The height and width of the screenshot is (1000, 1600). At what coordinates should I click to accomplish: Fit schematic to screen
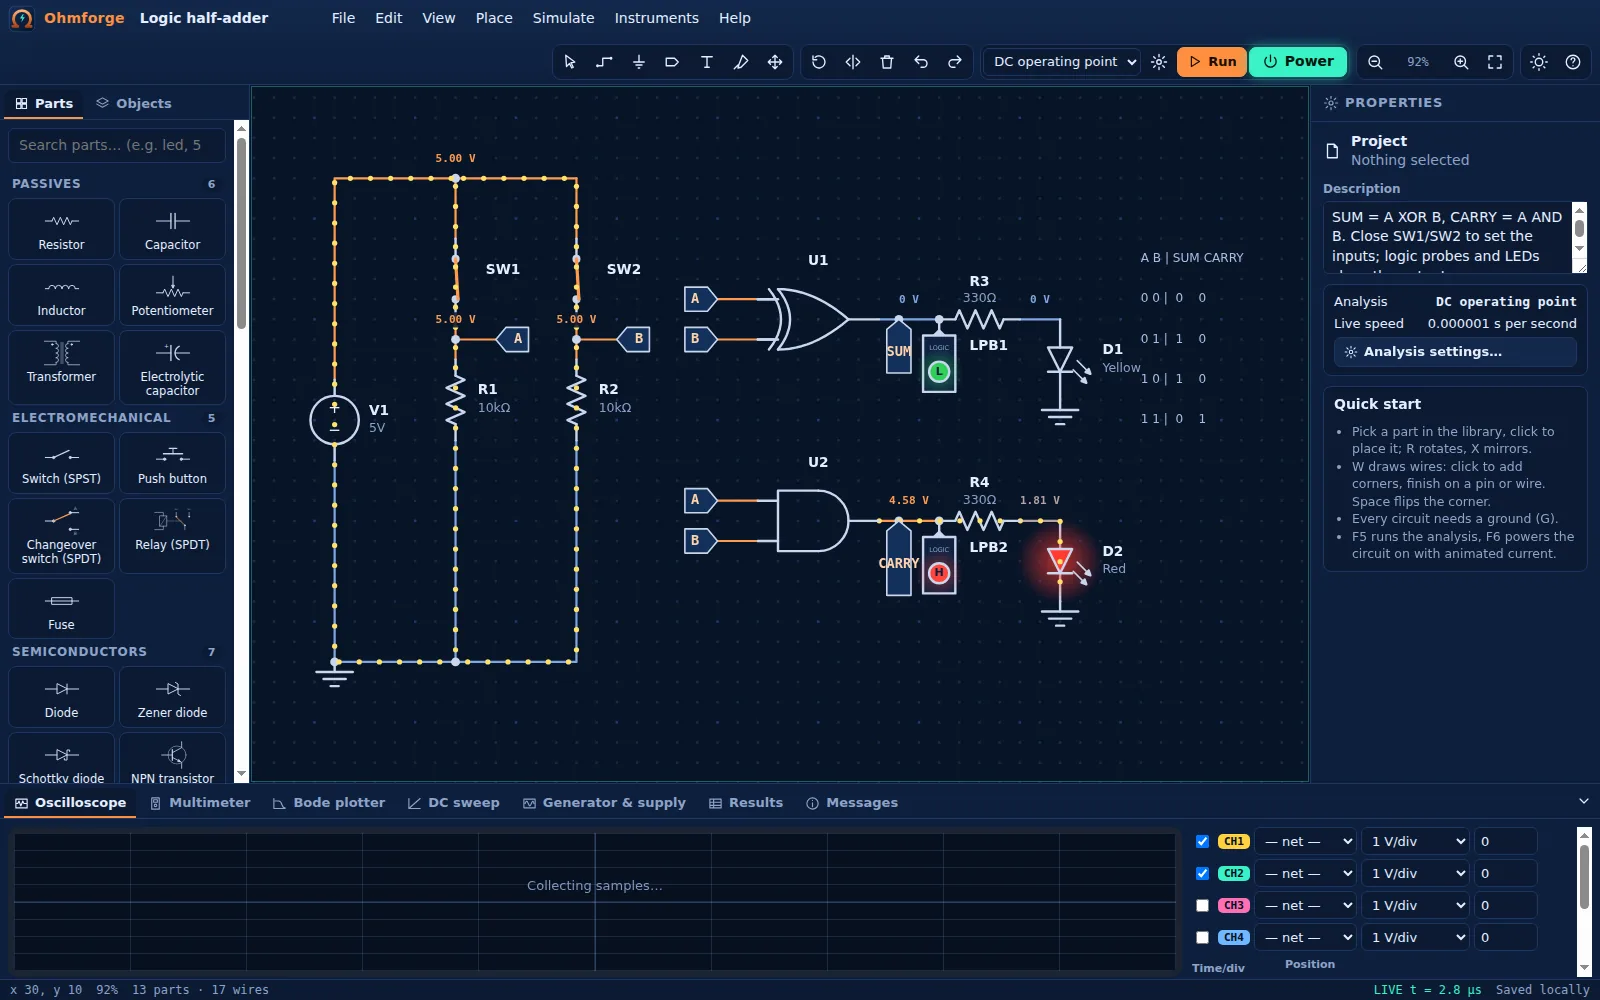1495,62
